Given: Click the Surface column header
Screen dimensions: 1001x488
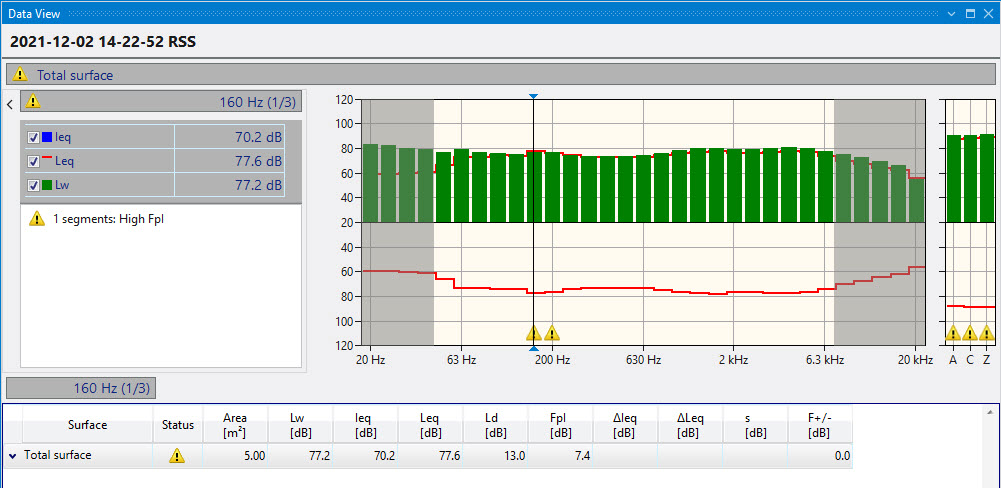Looking at the screenshot, I should click(x=87, y=425).
